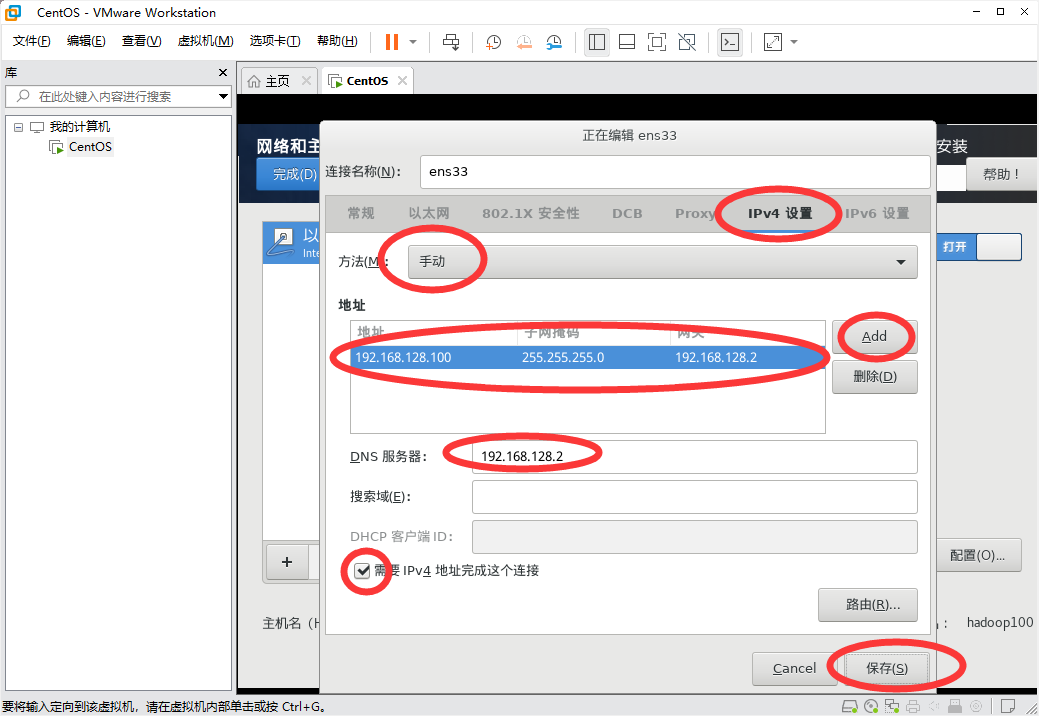The width and height of the screenshot is (1039, 716).
Task: Click the Ethernet device icon in list
Action: coord(282,242)
